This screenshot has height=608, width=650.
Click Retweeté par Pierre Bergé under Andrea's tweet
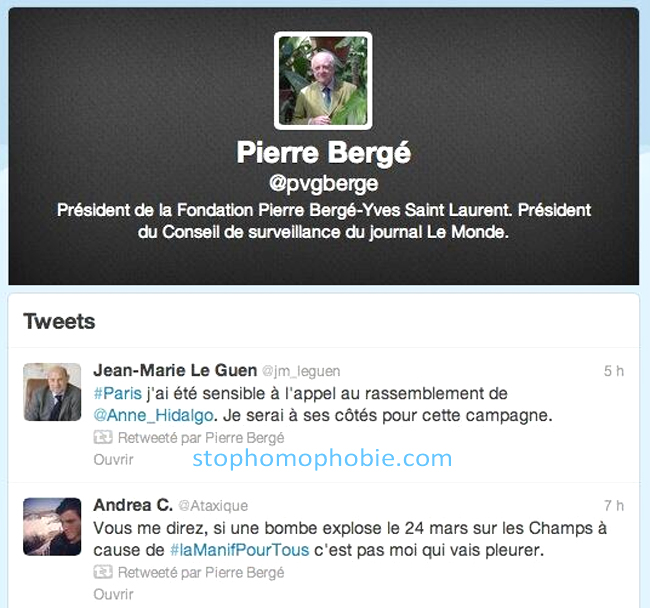pos(201,572)
